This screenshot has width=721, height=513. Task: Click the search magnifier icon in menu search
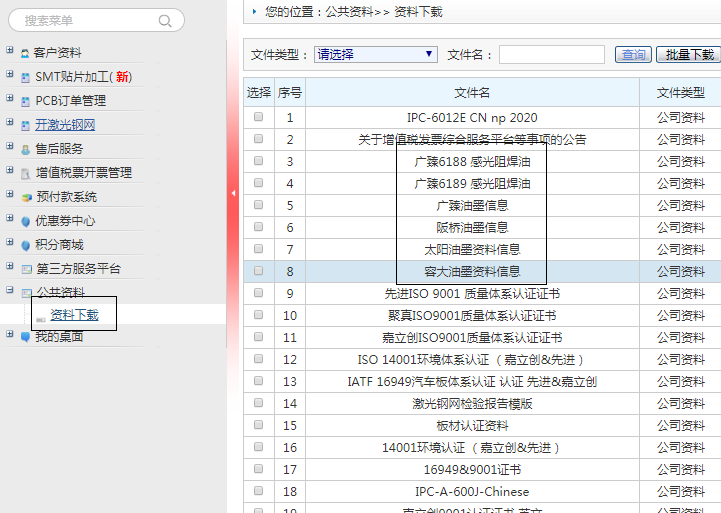165,20
